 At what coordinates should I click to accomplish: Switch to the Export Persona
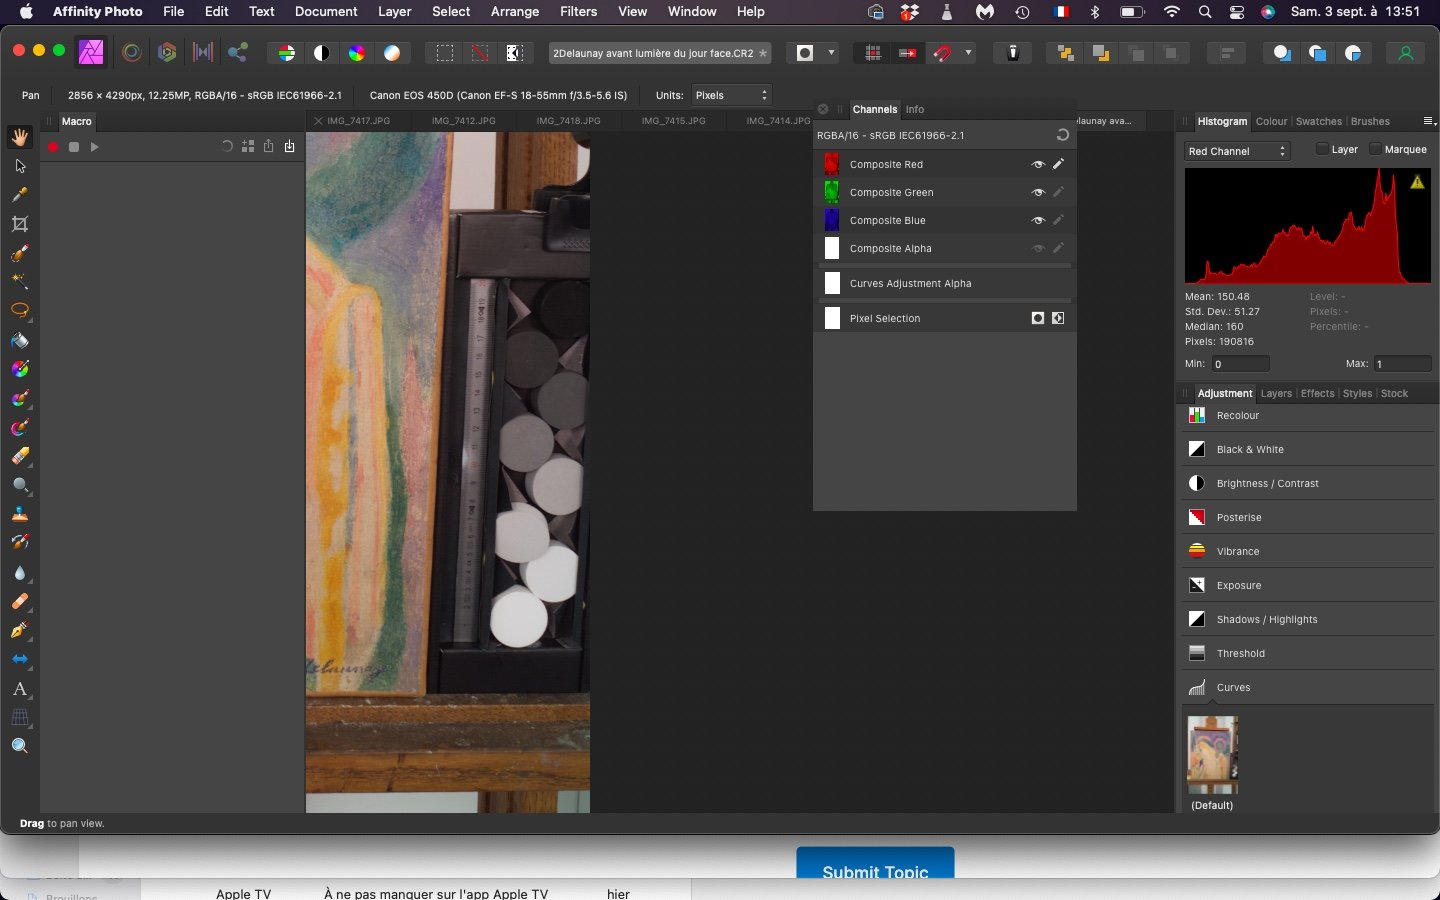238,53
